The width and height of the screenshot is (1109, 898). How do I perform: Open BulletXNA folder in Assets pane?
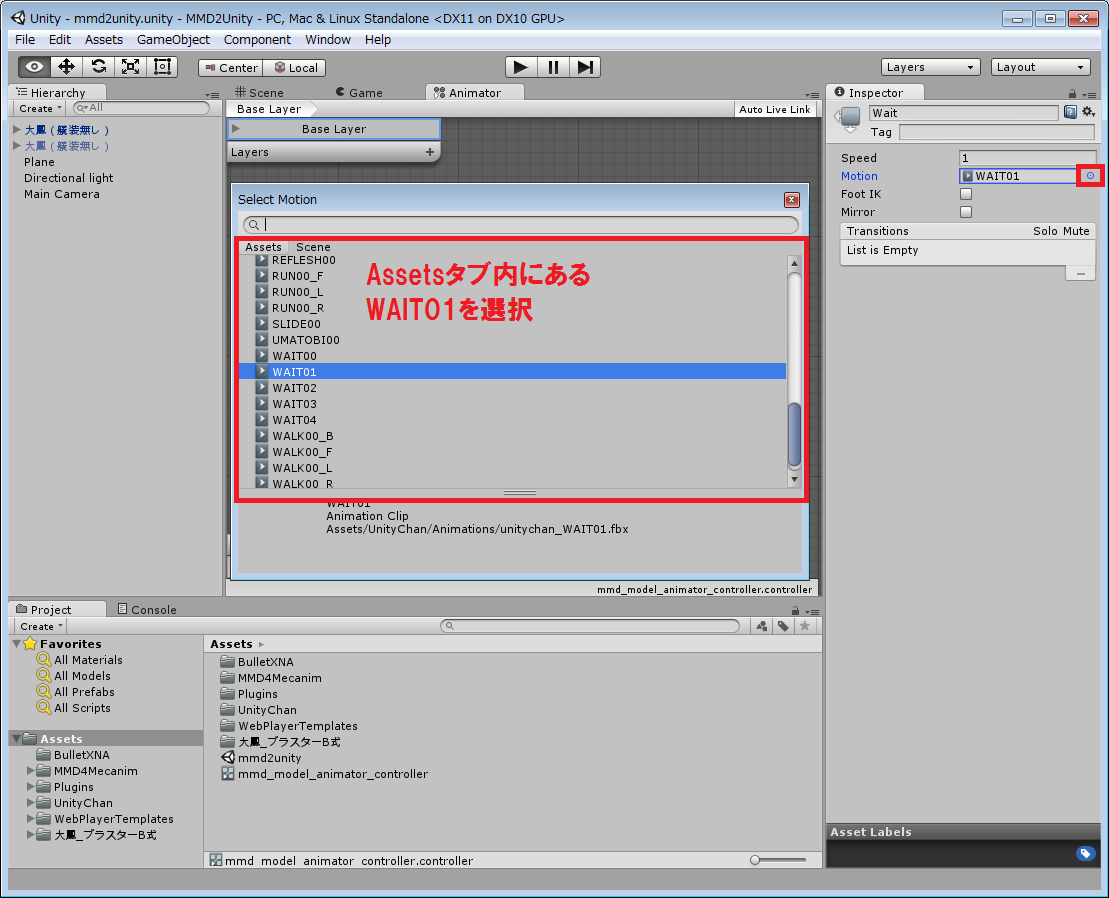(257, 662)
